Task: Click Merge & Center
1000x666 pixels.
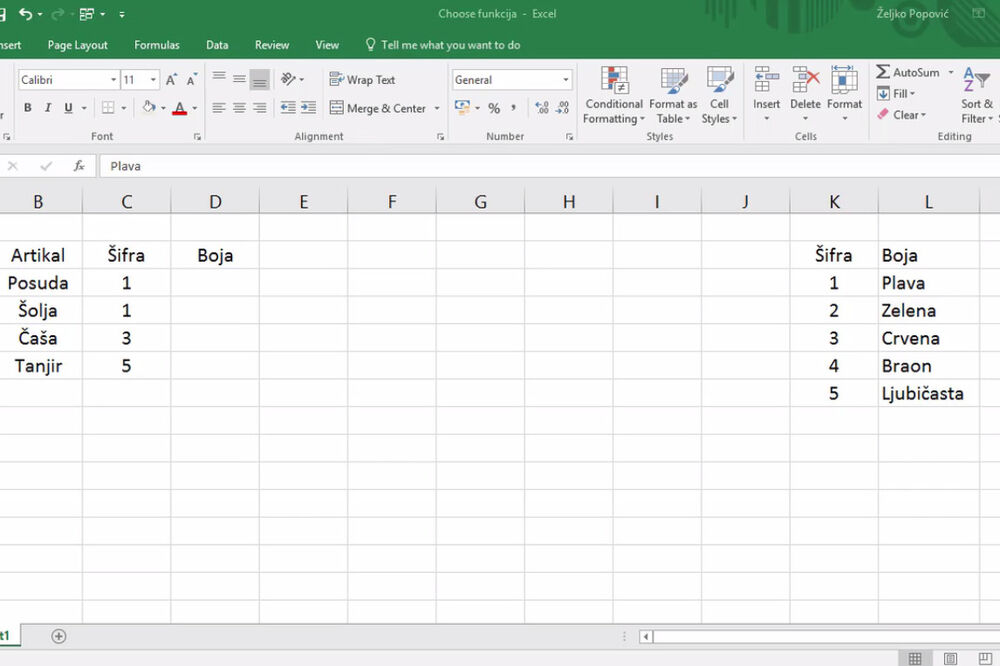Action: point(384,107)
